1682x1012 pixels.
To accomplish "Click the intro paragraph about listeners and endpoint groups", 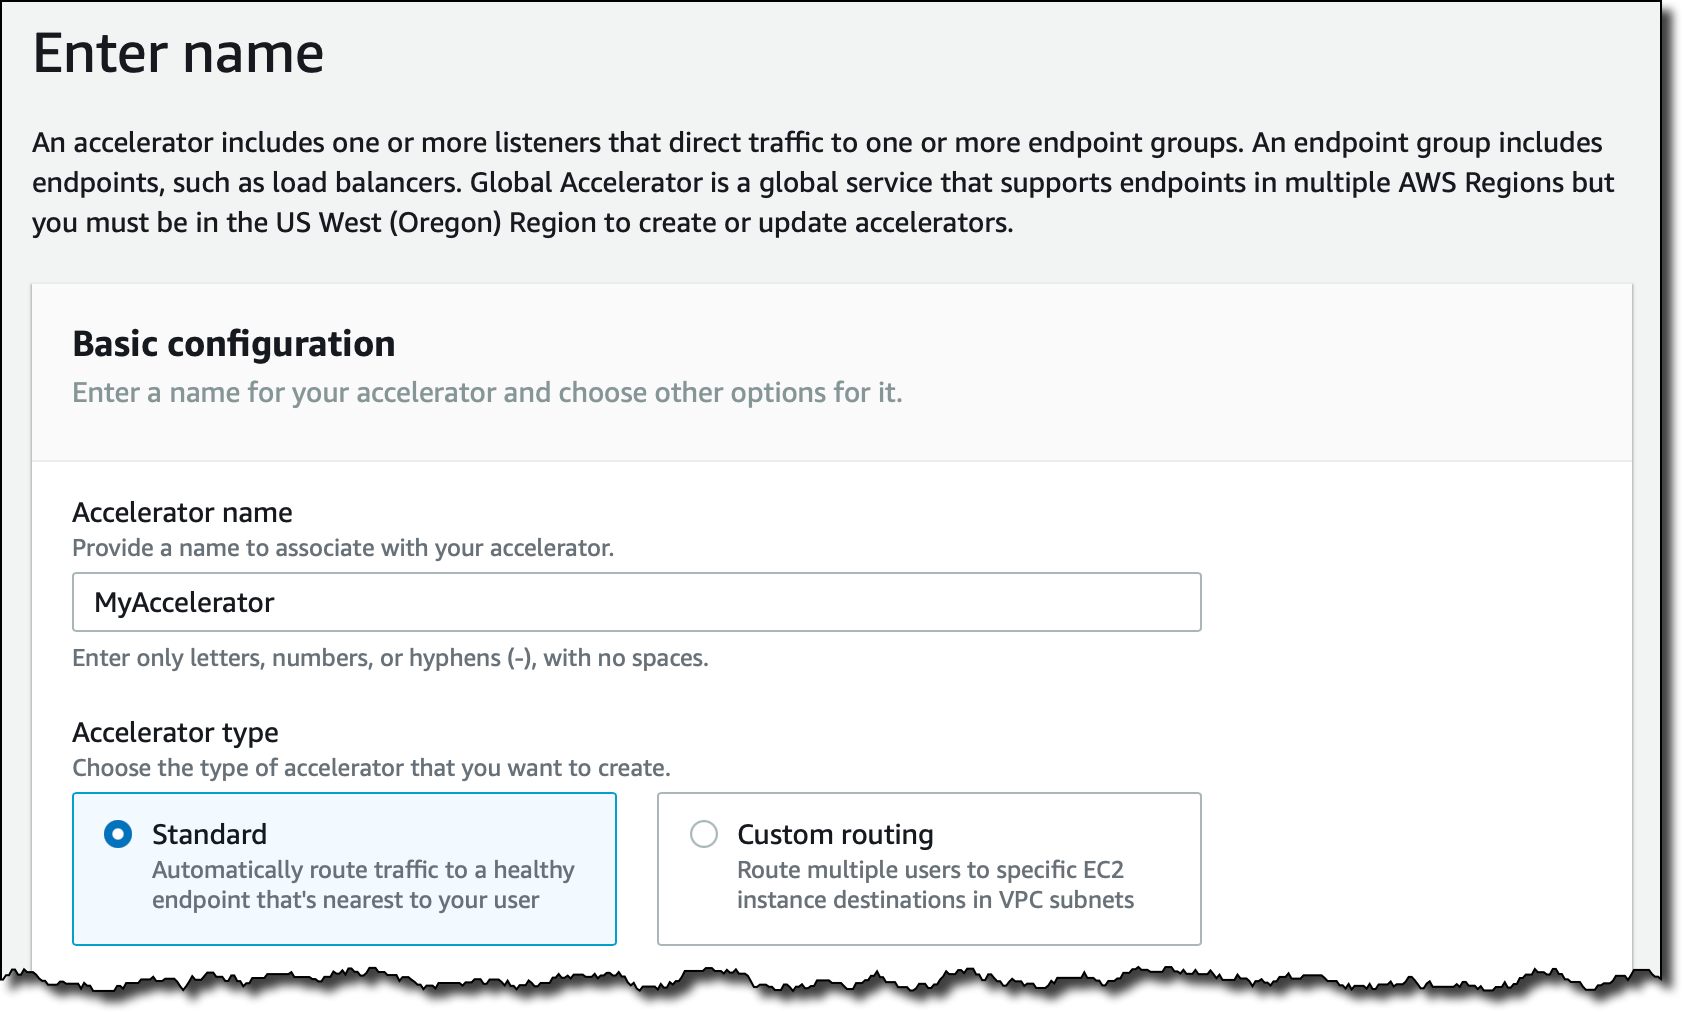I will click(640, 143).
